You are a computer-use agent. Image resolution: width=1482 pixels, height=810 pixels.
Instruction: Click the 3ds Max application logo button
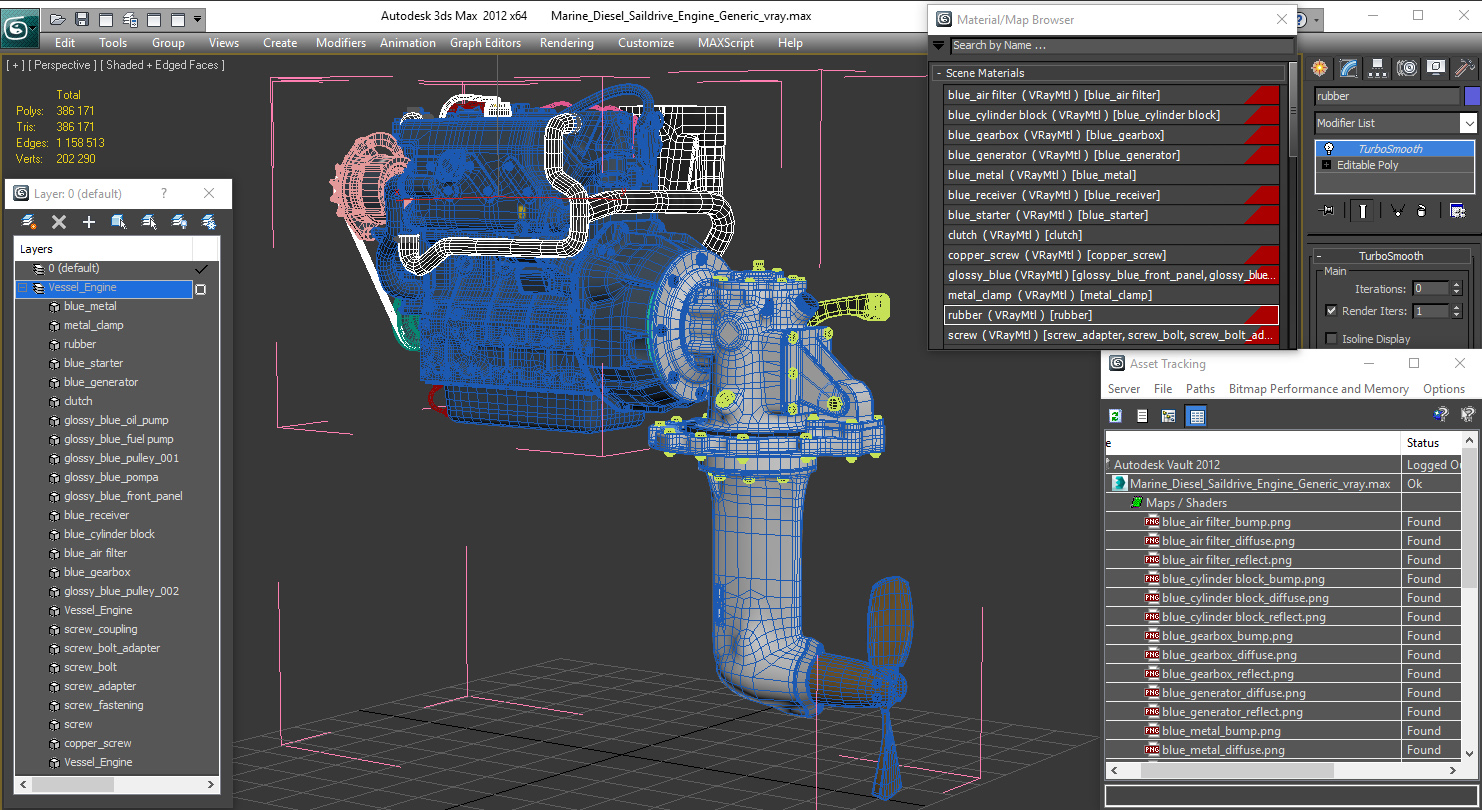[20, 26]
